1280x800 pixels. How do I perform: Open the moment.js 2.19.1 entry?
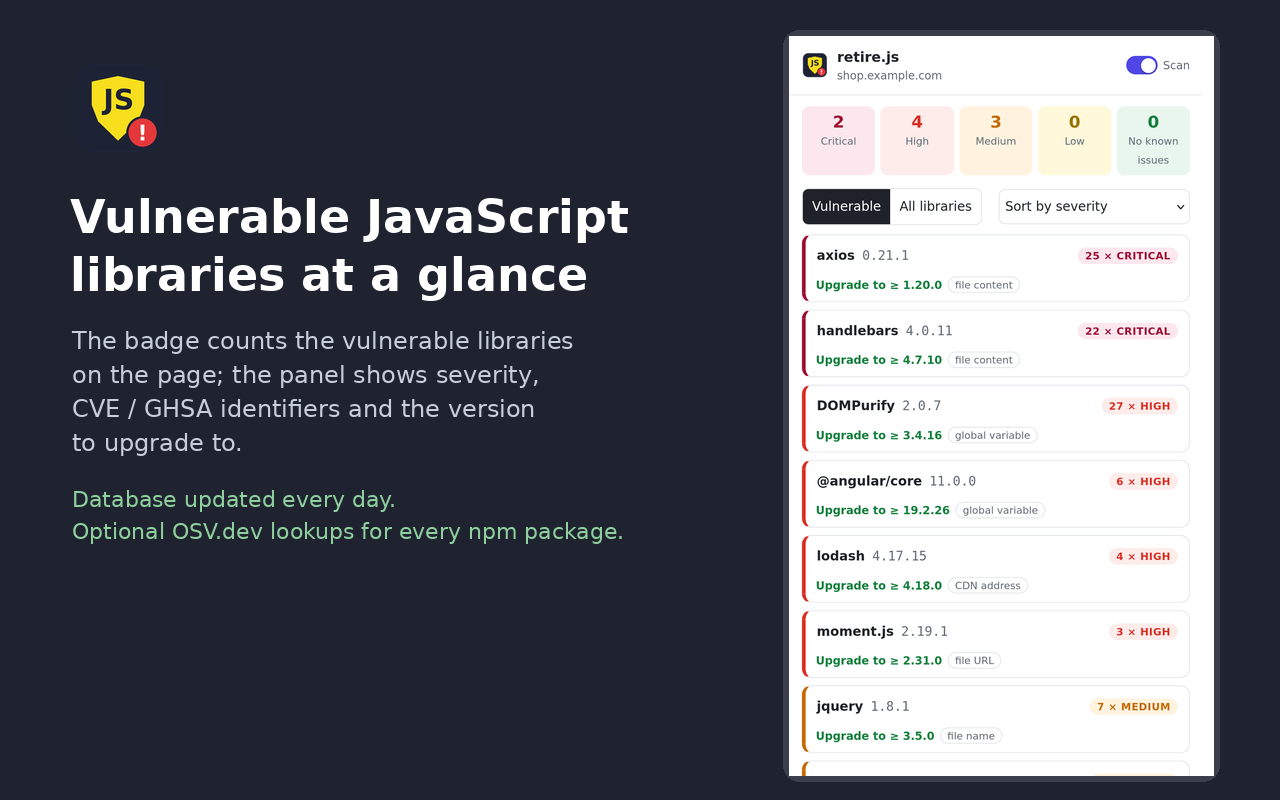(996, 644)
